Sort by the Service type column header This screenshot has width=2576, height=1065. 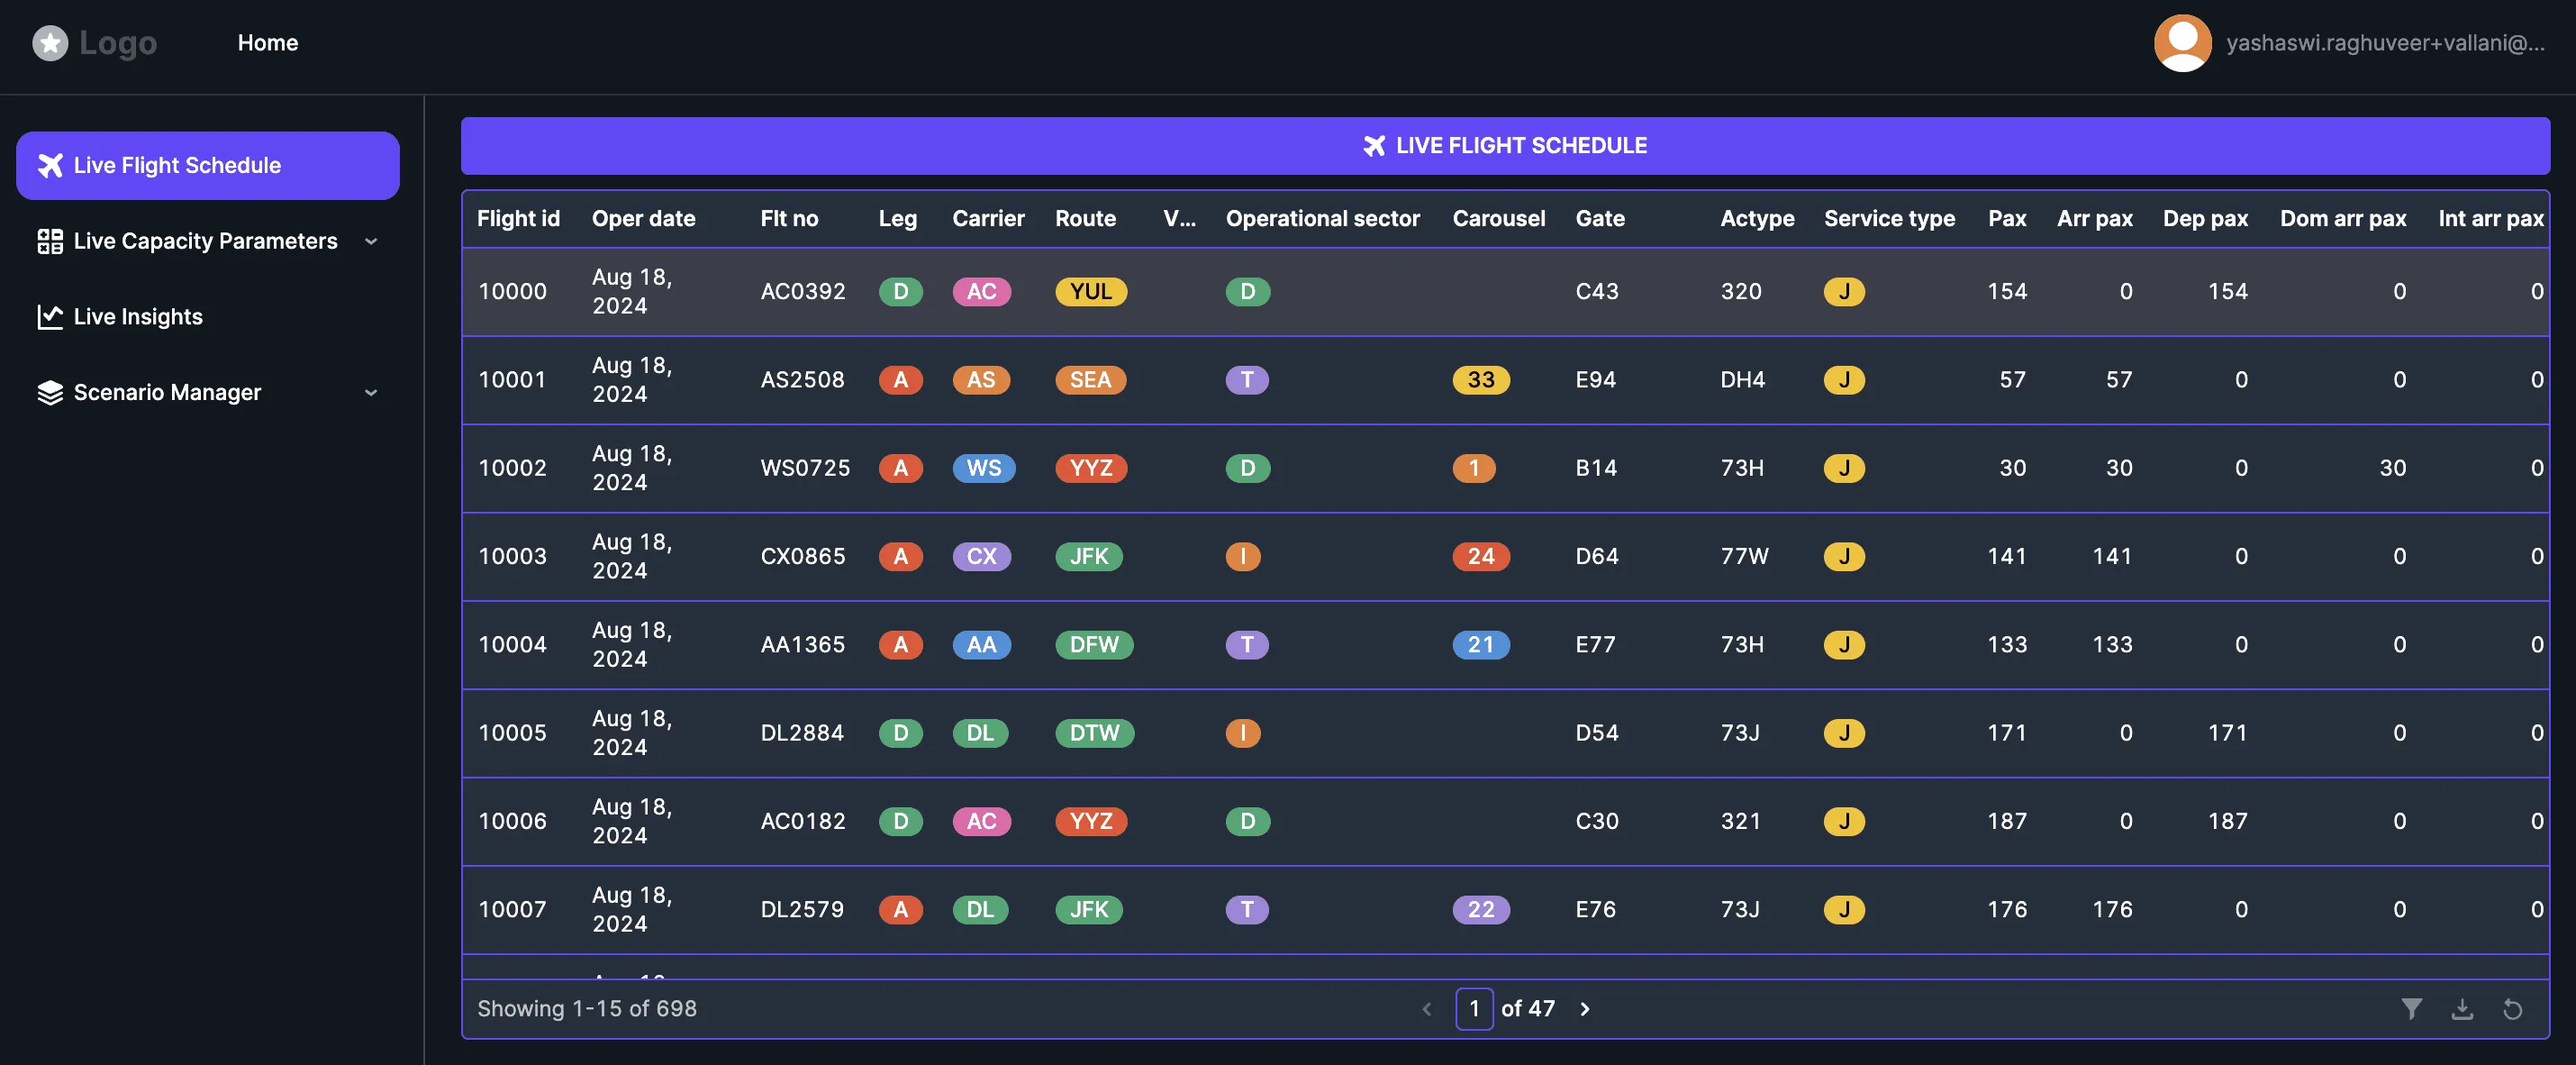pyautogui.click(x=1889, y=218)
